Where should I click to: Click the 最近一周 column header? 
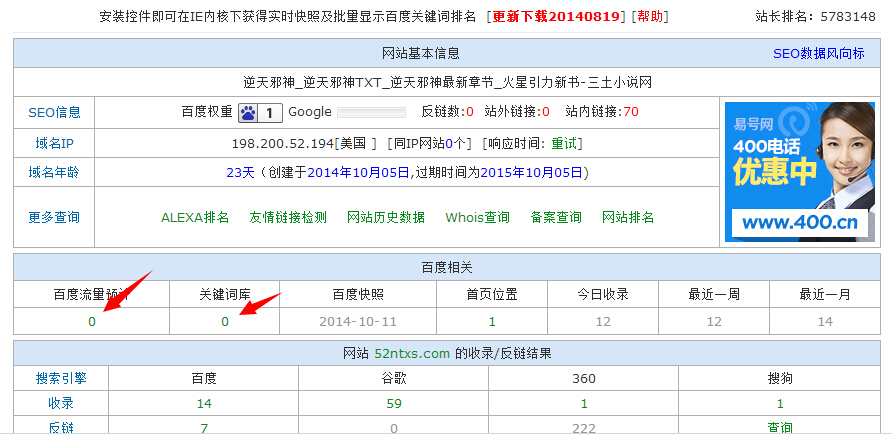pyautogui.click(x=714, y=295)
